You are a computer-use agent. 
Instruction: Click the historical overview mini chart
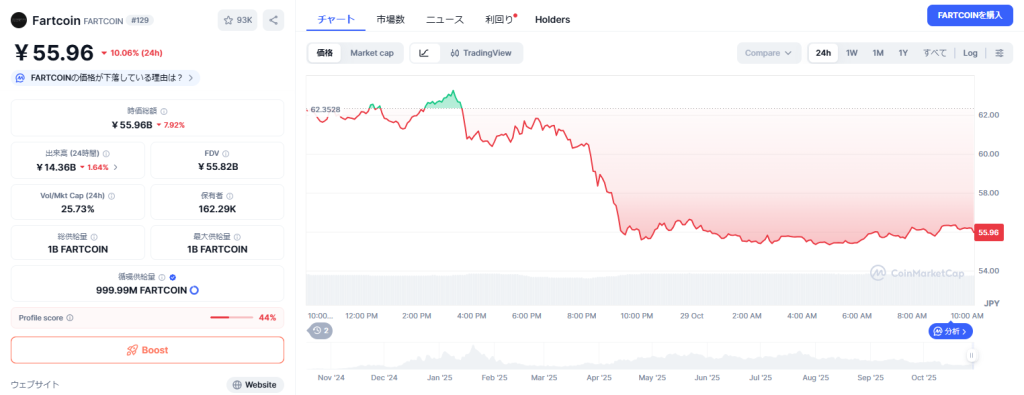click(x=640, y=356)
